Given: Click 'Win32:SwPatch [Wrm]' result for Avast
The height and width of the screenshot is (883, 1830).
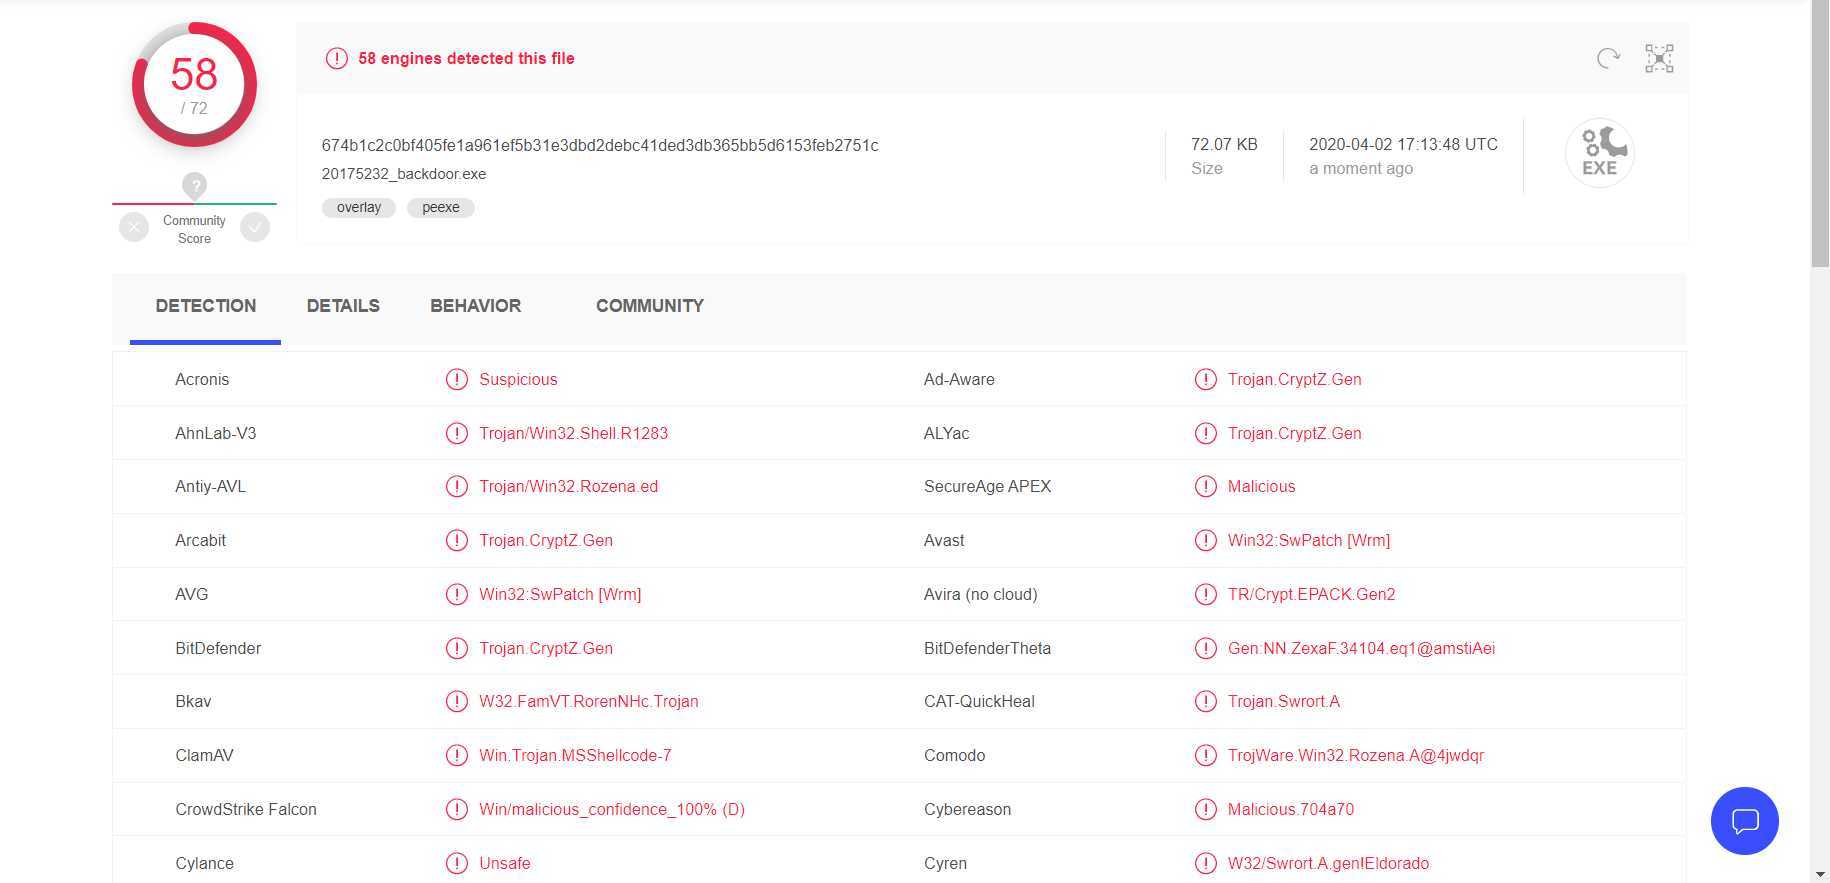Looking at the screenshot, I should pos(1308,540).
